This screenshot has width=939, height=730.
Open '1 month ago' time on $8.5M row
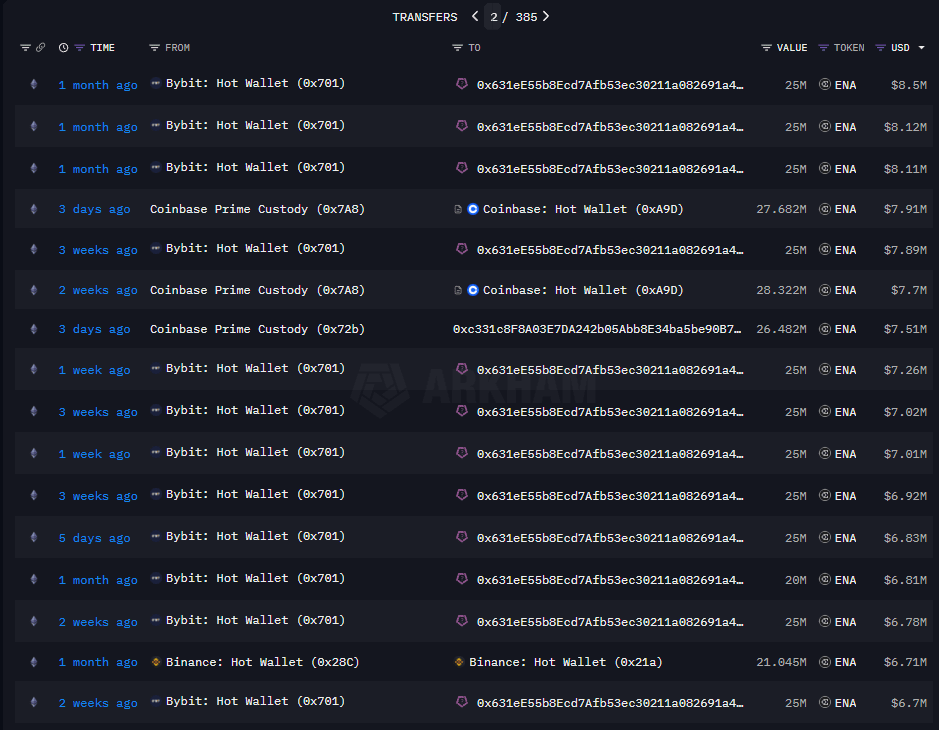click(x=98, y=85)
